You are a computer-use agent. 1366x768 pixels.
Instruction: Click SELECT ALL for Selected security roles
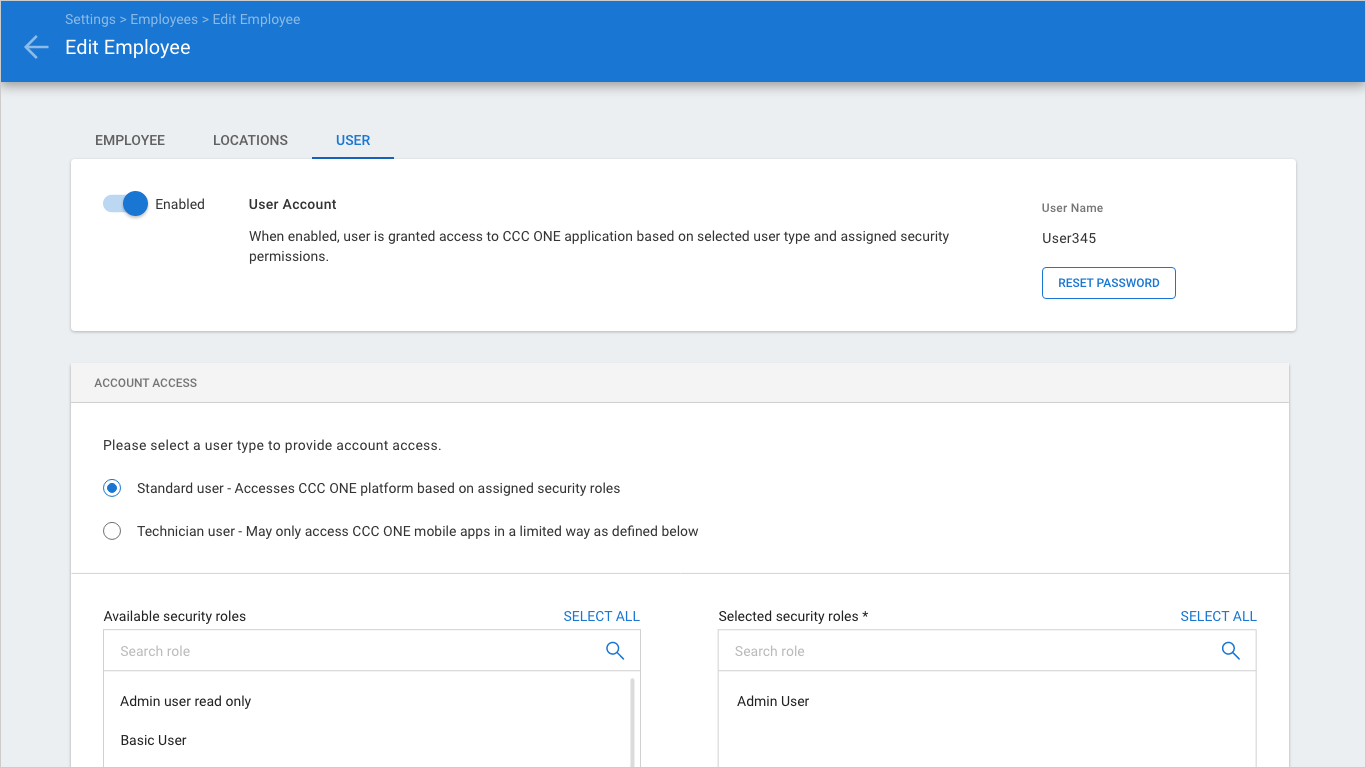1218,616
